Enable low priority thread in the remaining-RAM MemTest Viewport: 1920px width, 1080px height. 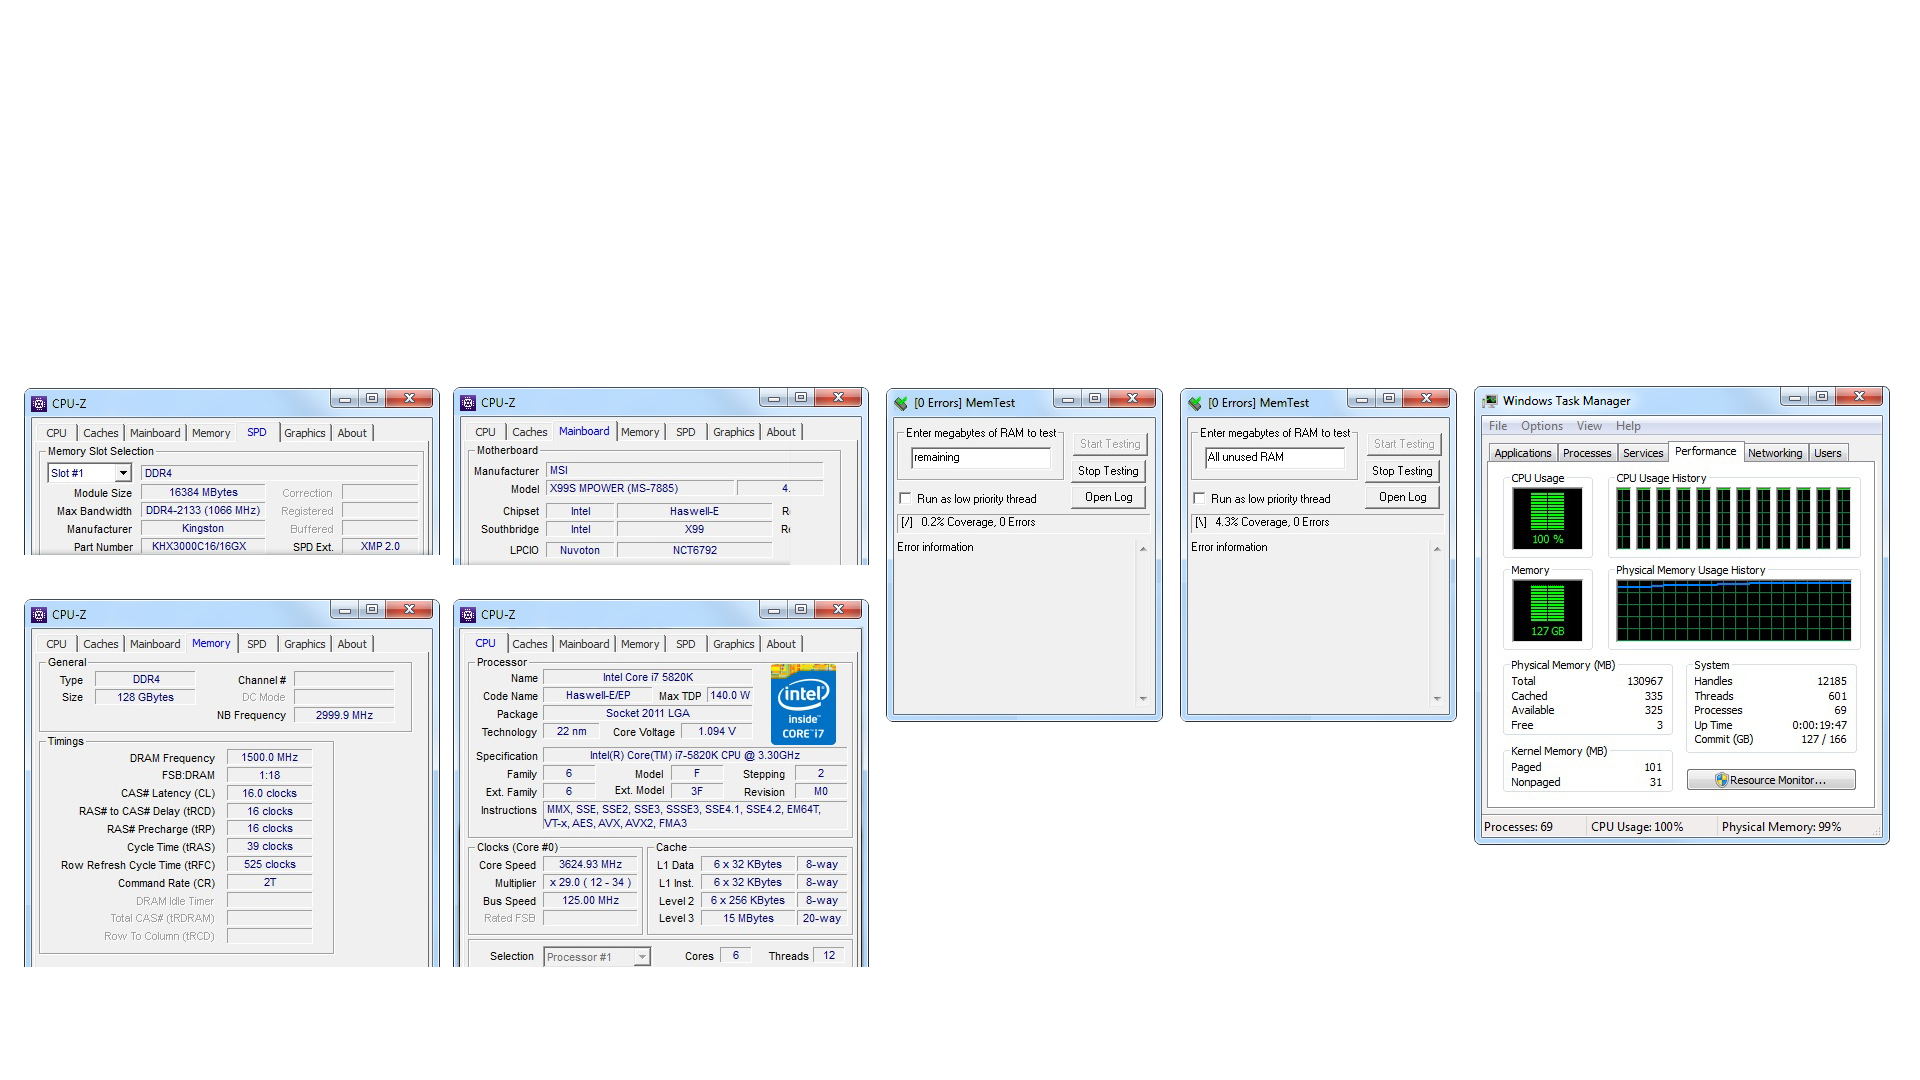(x=905, y=498)
